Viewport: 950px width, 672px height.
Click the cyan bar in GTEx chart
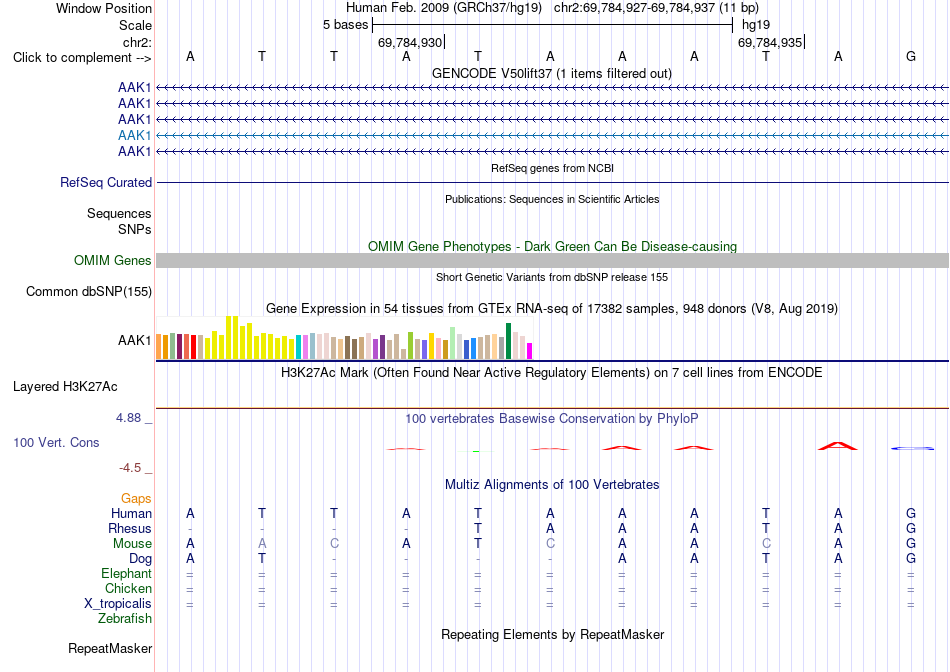(299, 348)
